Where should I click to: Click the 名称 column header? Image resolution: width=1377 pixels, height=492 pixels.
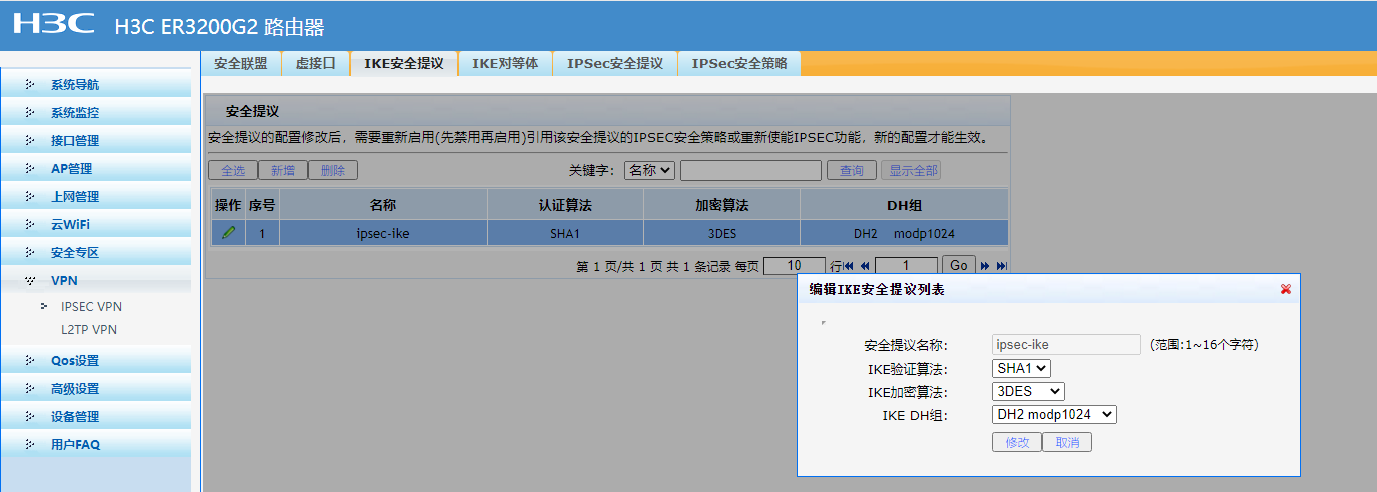point(383,205)
